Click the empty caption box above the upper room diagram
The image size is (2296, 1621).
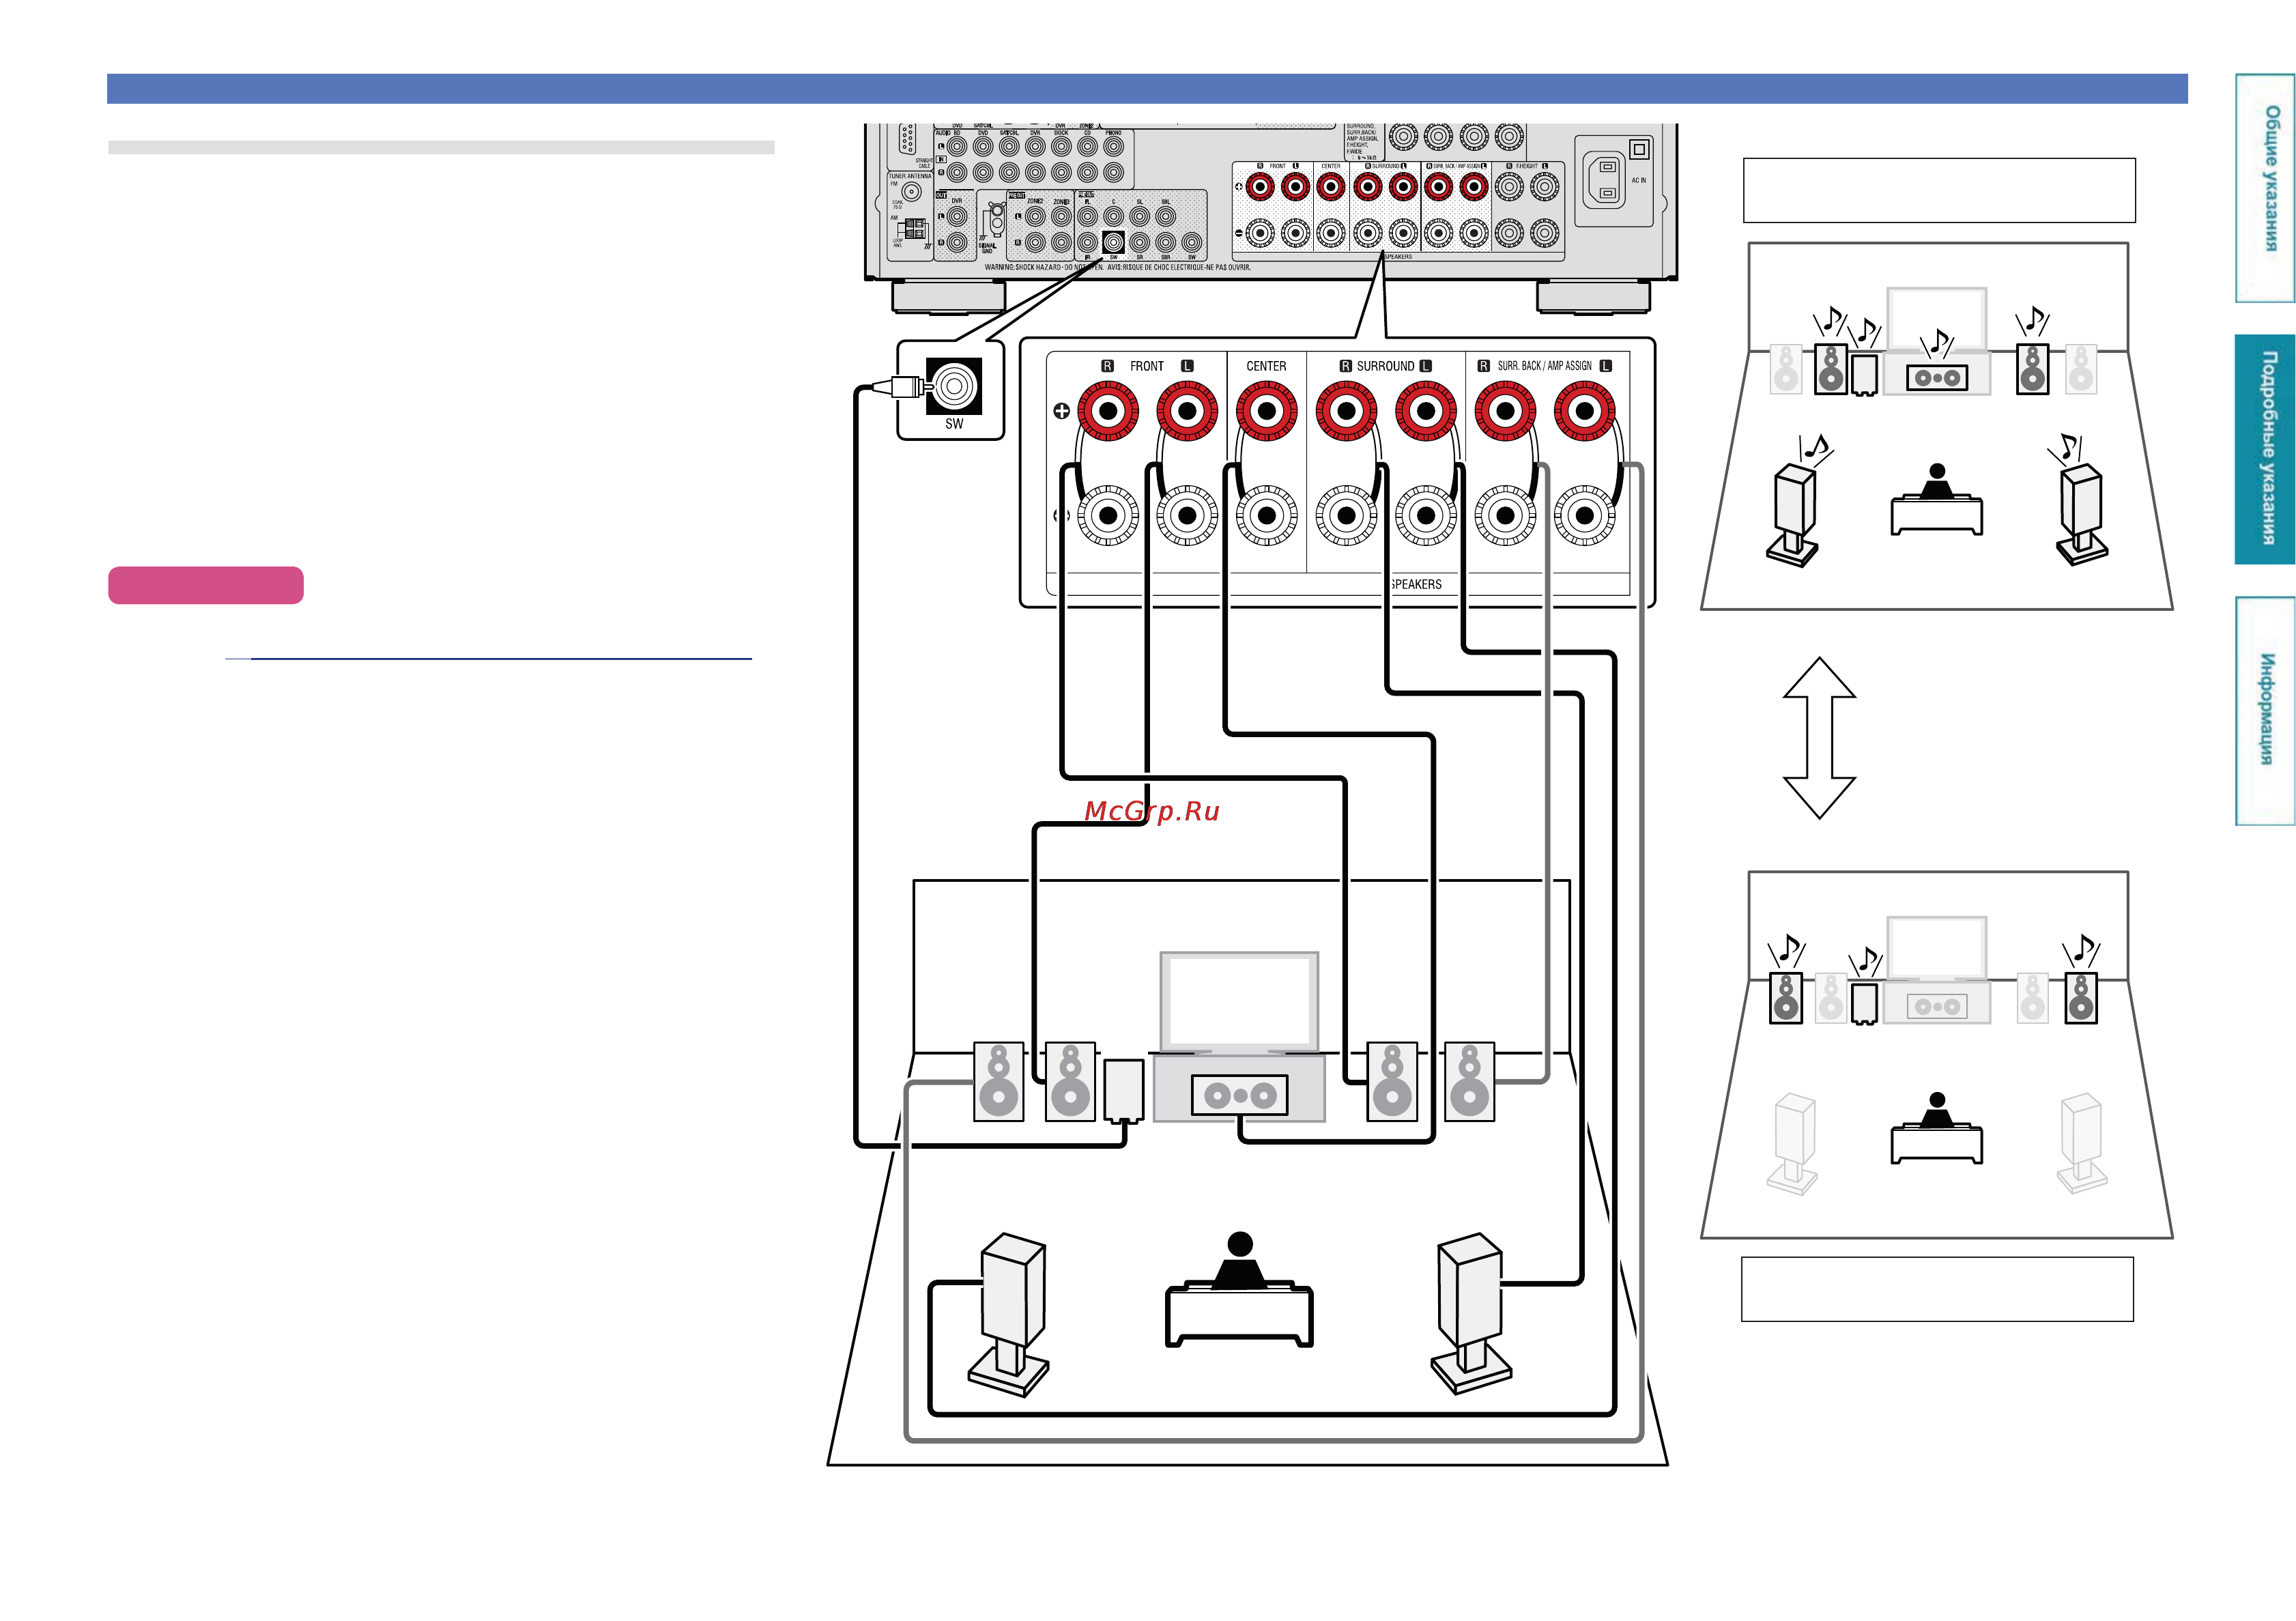pos(1939,190)
